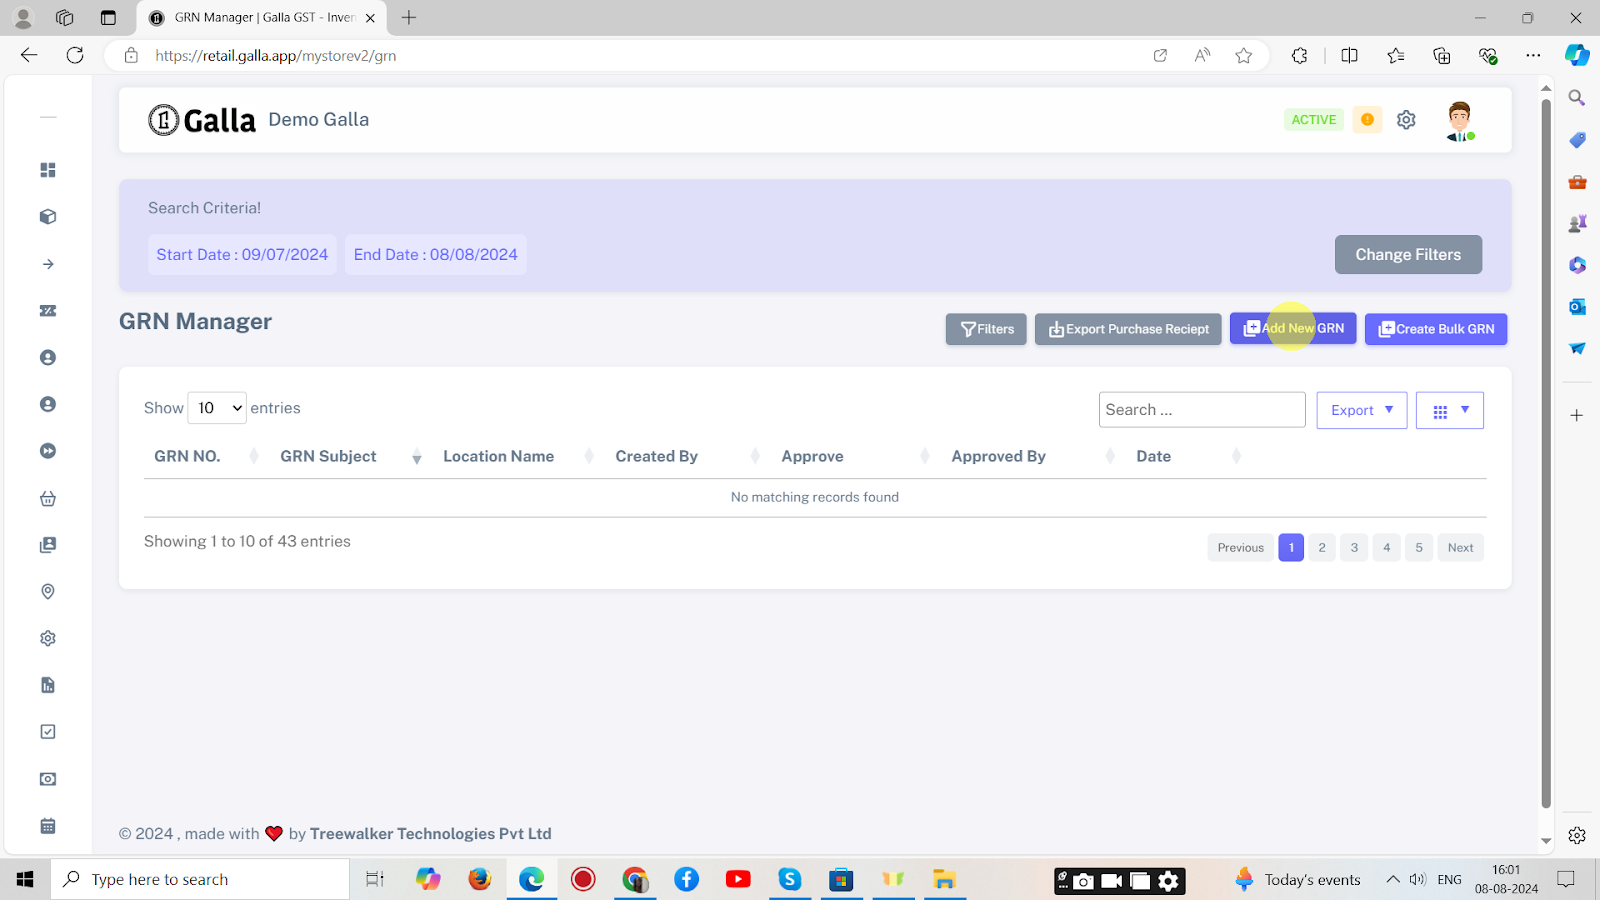Click the Next page button
Screen dimensions: 1600x900
pos(1461,548)
